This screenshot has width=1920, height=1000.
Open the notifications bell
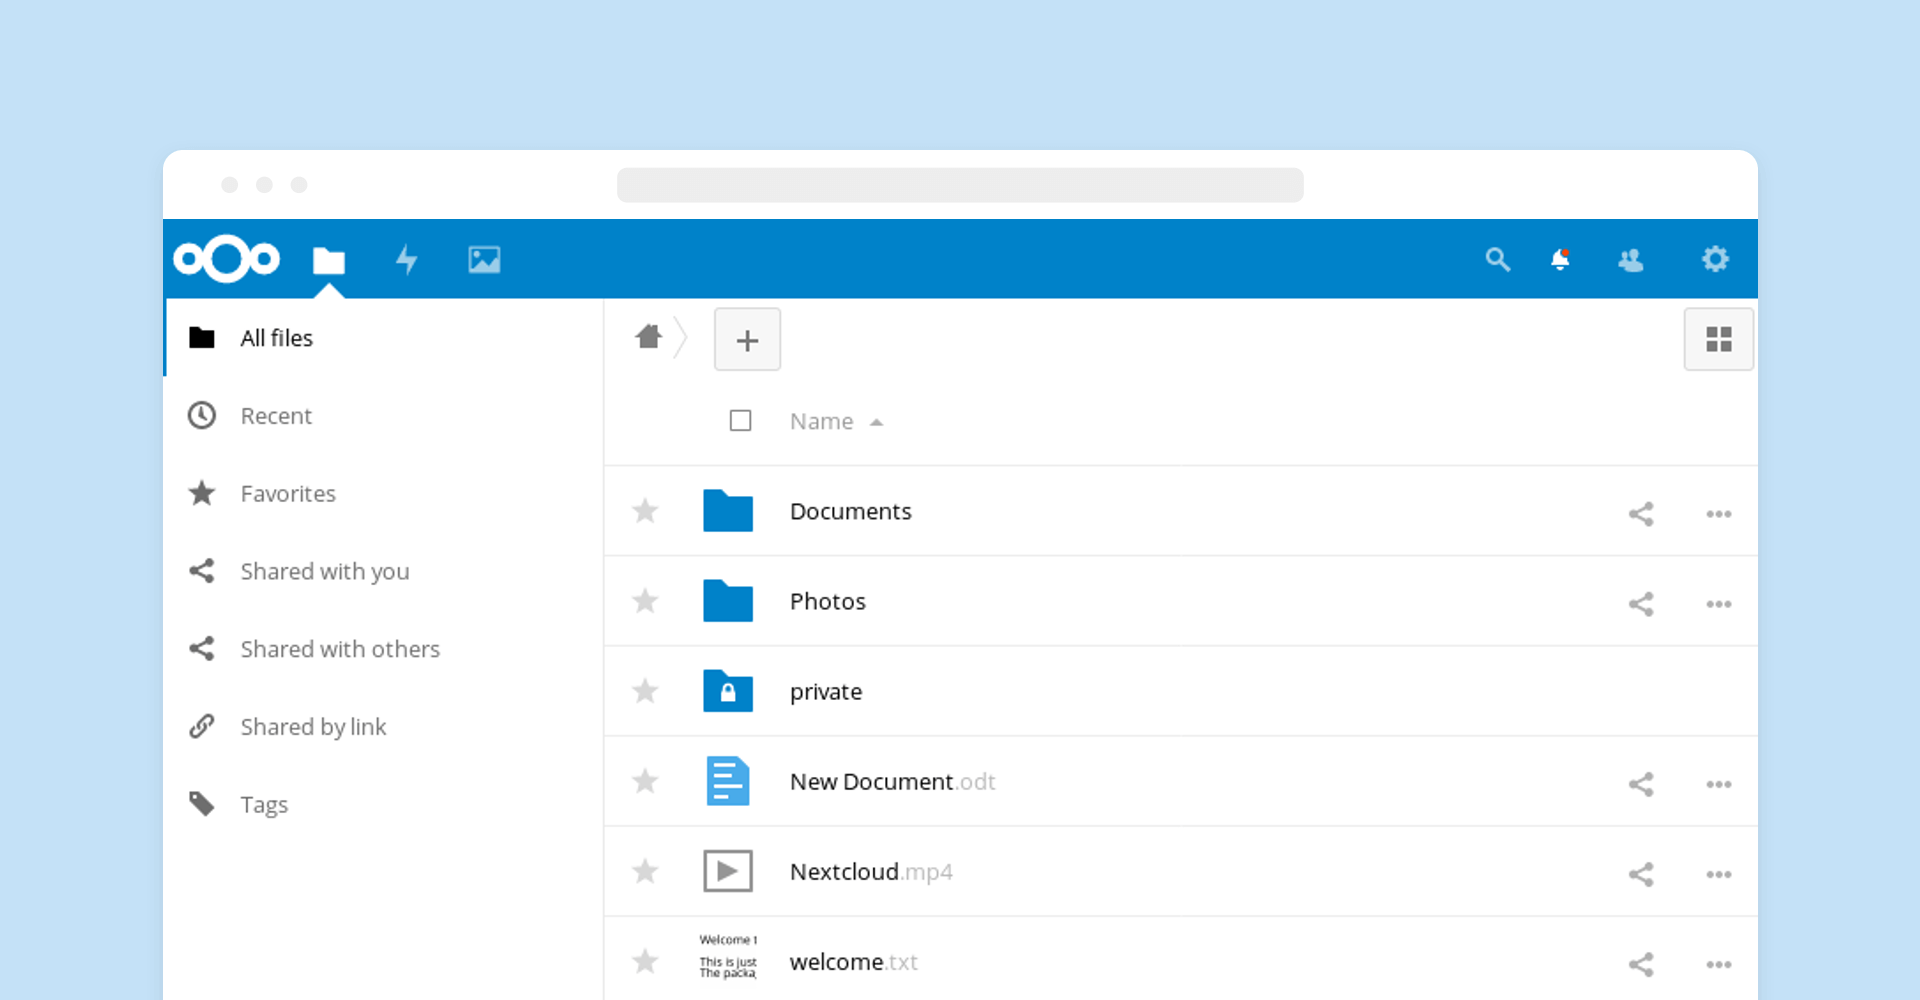pyautogui.click(x=1560, y=260)
